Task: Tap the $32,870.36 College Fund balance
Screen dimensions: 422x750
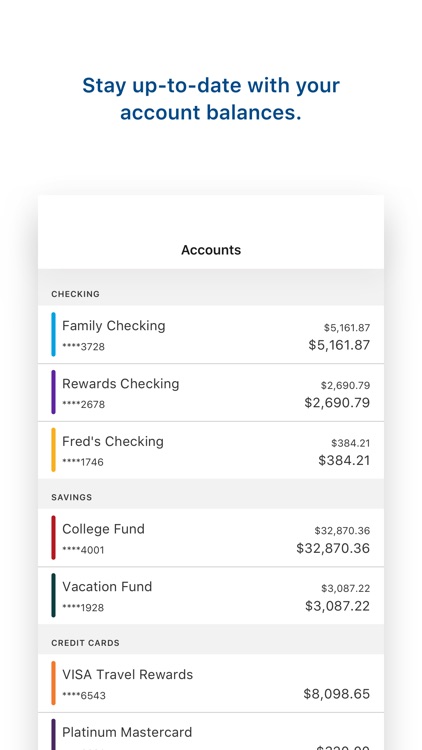Action: [x=333, y=548]
